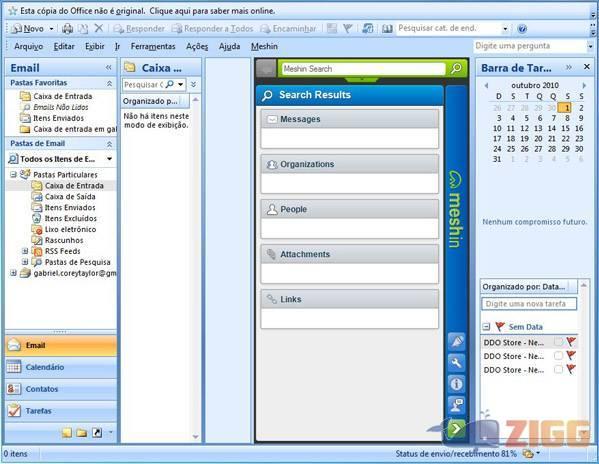Collapse the Pastas Favoritas section

[x=109, y=83]
